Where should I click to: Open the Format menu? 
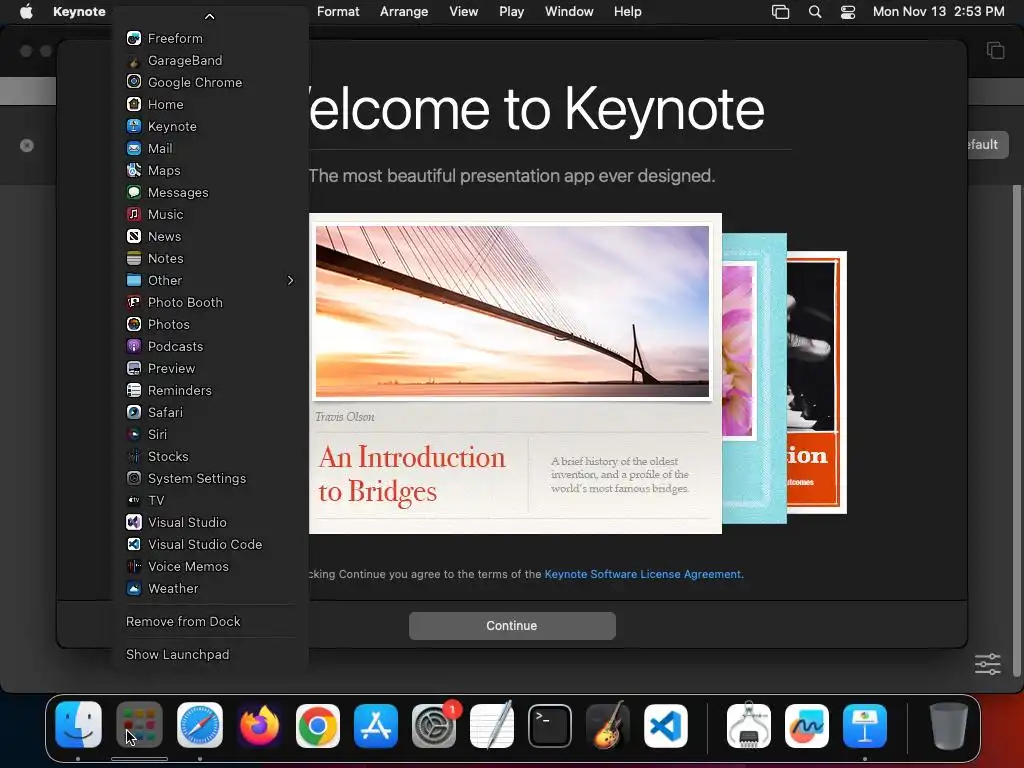click(338, 11)
